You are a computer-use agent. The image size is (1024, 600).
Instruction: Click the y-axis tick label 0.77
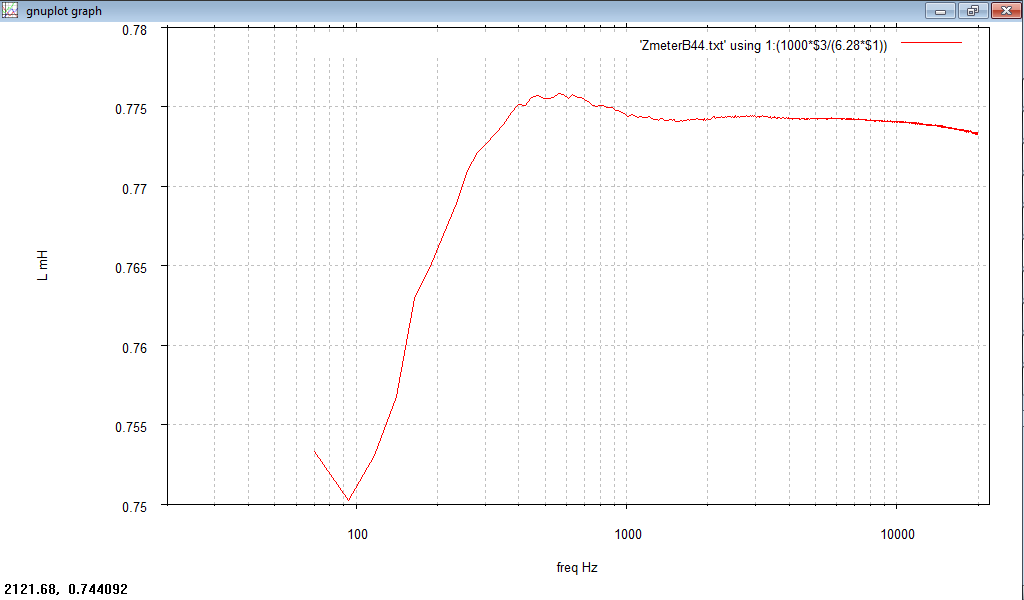pos(135,189)
